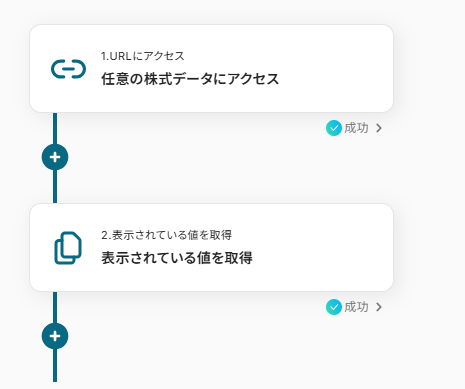Click the copy pages icon in step 2
This screenshot has height=389, width=465.
[x=68, y=248]
